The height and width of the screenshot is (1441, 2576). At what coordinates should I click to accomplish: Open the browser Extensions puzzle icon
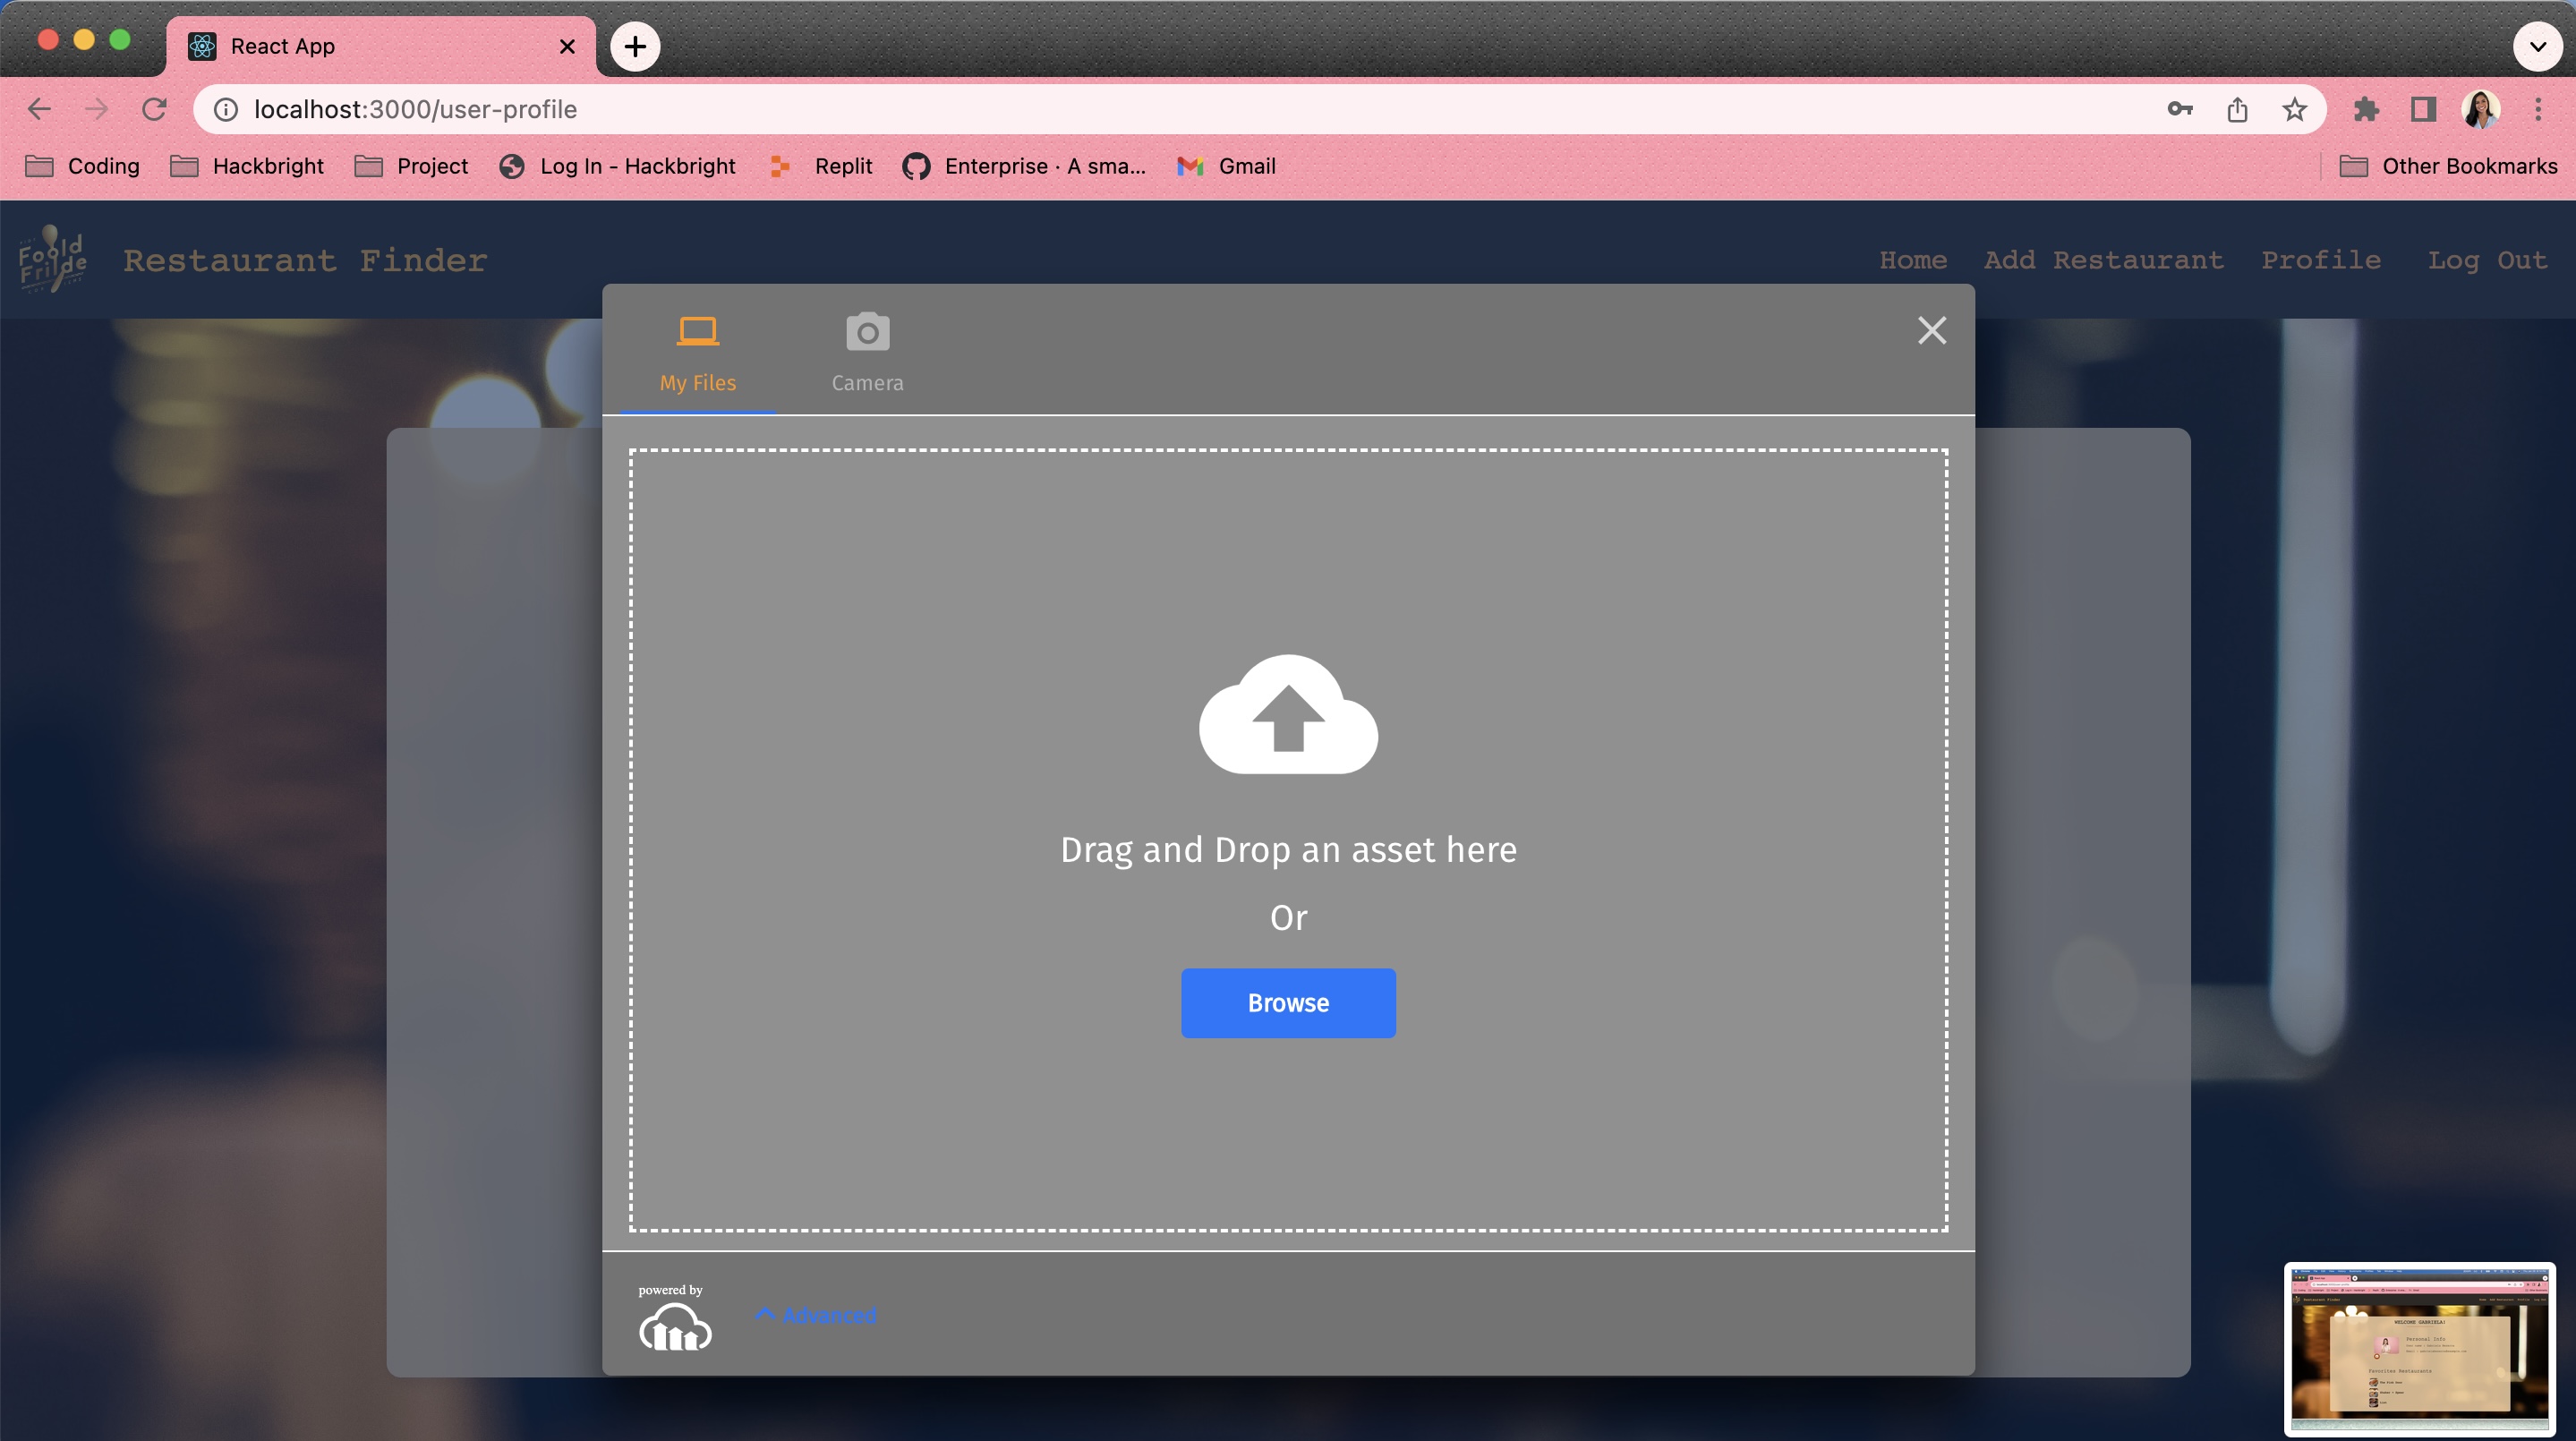[x=2365, y=109]
